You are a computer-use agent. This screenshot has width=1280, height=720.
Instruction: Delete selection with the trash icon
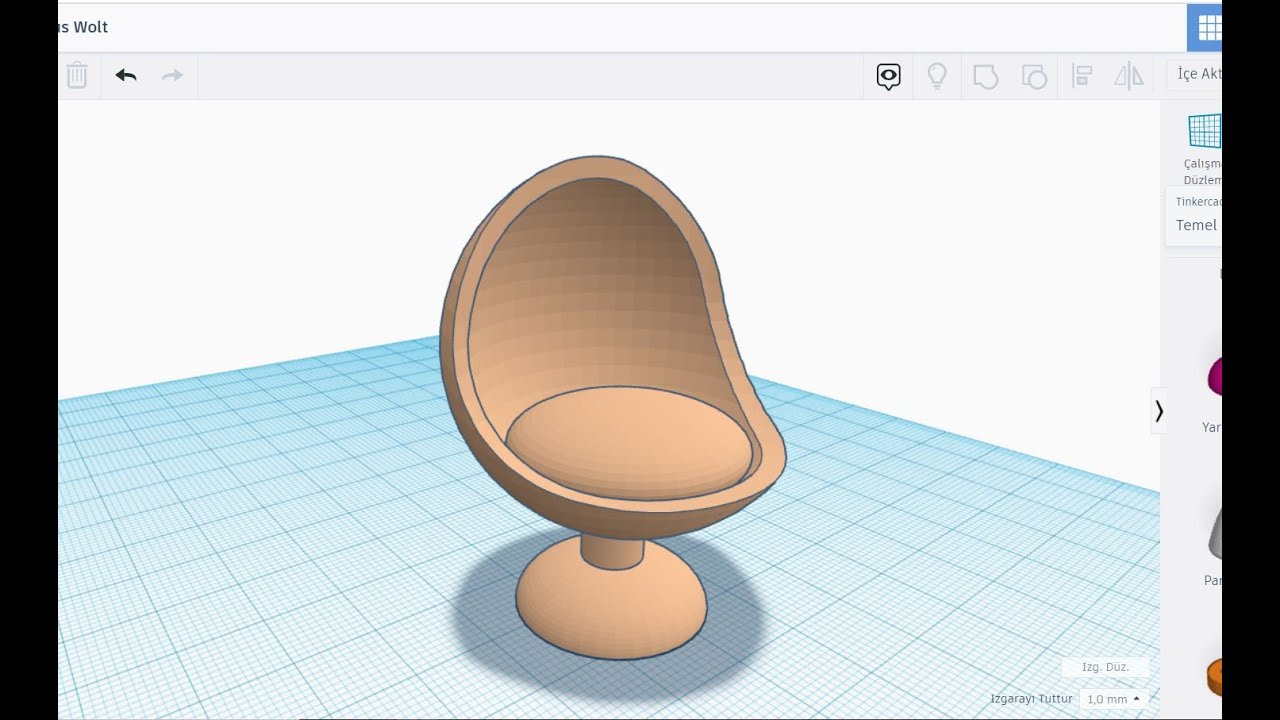coord(77,75)
